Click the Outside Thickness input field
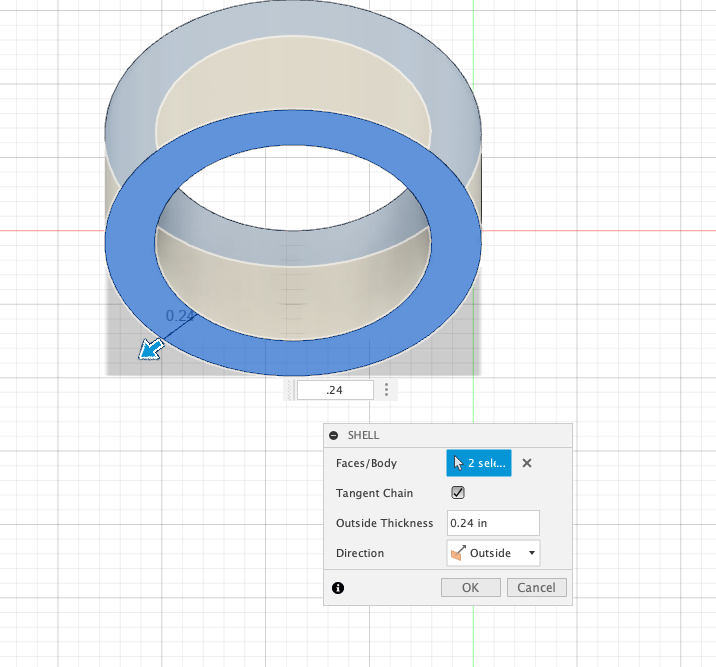The height and width of the screenshot is (667, 716). coord(493,523)
